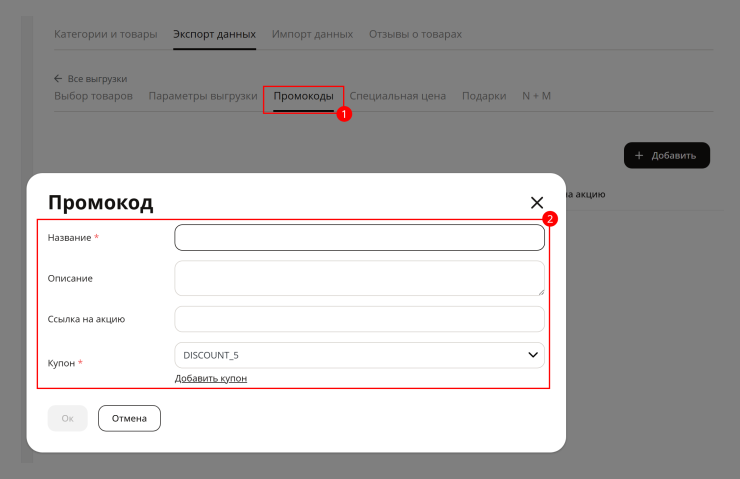Expand the Купон dropdown chevron
This screenshot has height=479, width=740.
[x=533, y=355]
